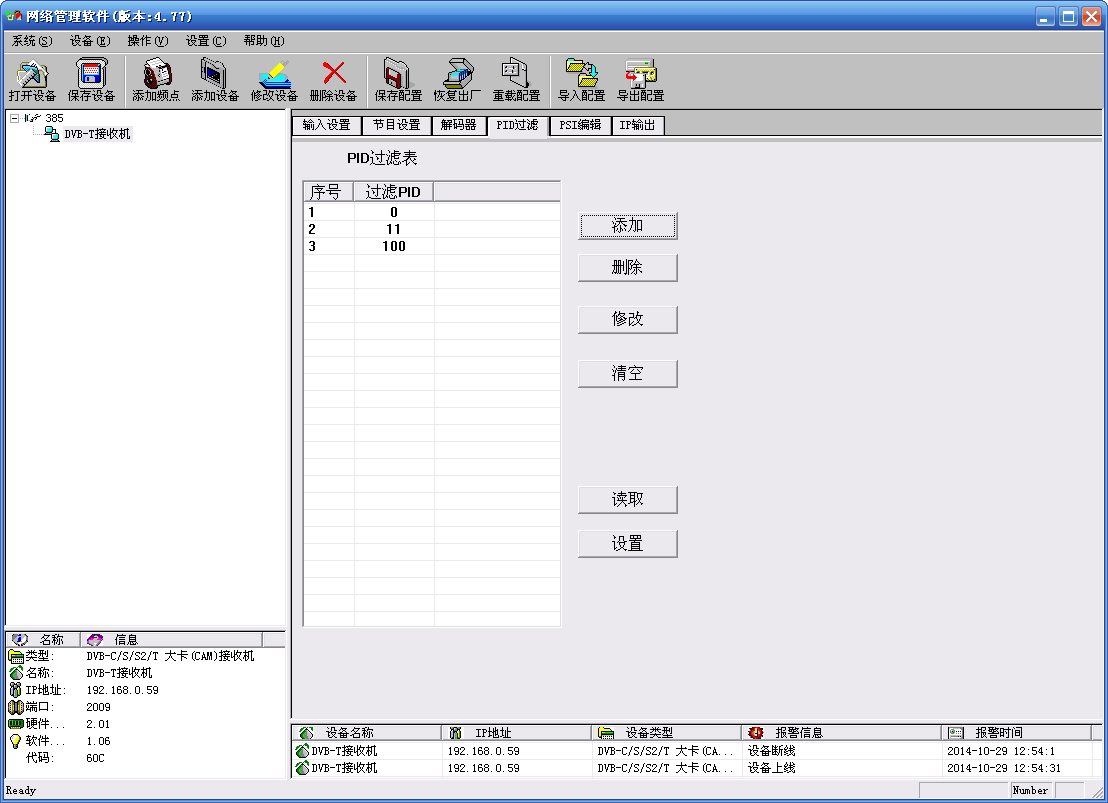This screenshot has height=803, width=1108.
Task: Click the 385 network root icon
Action: (33, 118)
